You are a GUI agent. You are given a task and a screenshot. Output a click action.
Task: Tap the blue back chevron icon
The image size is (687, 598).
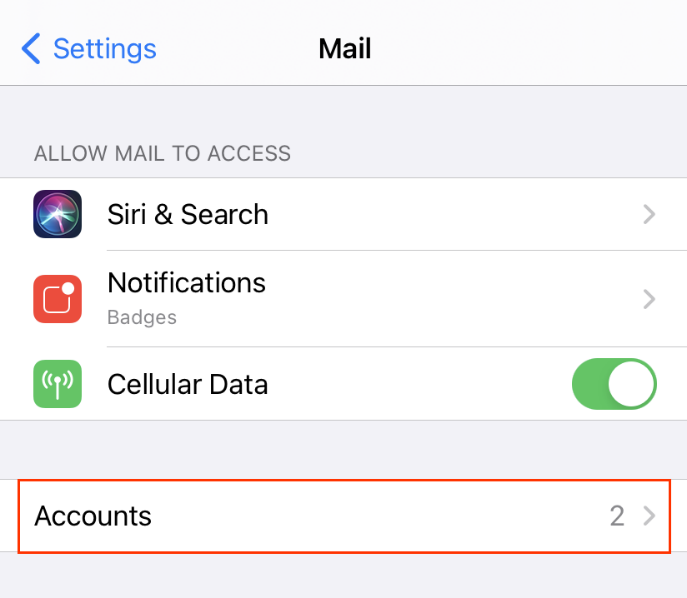click(x=31, y=48)
